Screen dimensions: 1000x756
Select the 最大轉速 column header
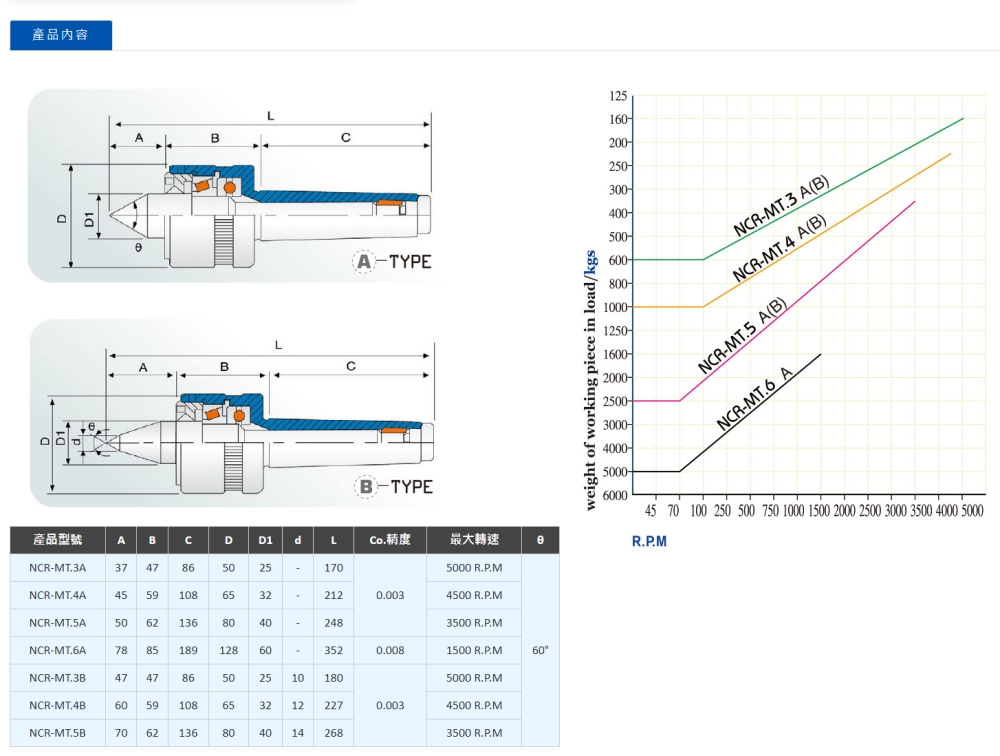point(474,540)
